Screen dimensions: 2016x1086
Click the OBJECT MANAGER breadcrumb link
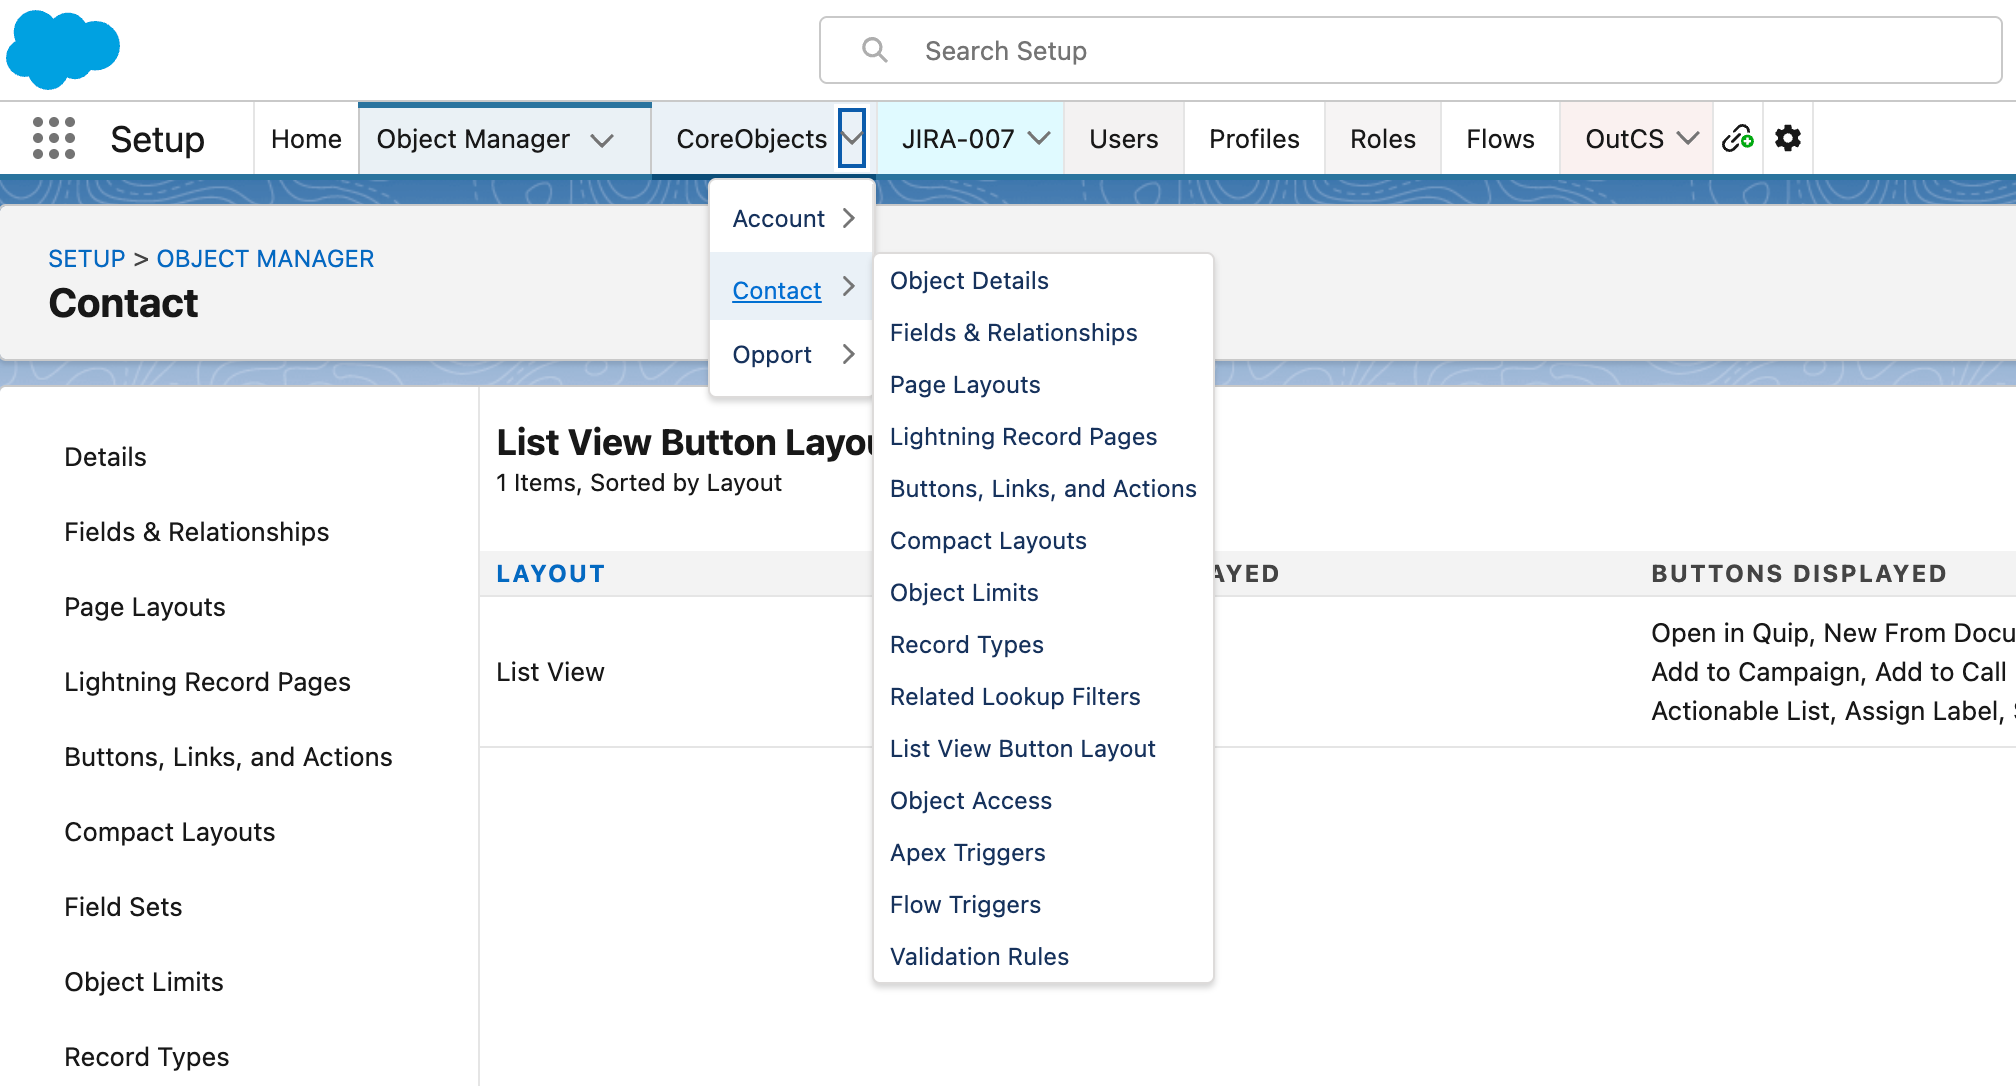(x=265, y=259)
